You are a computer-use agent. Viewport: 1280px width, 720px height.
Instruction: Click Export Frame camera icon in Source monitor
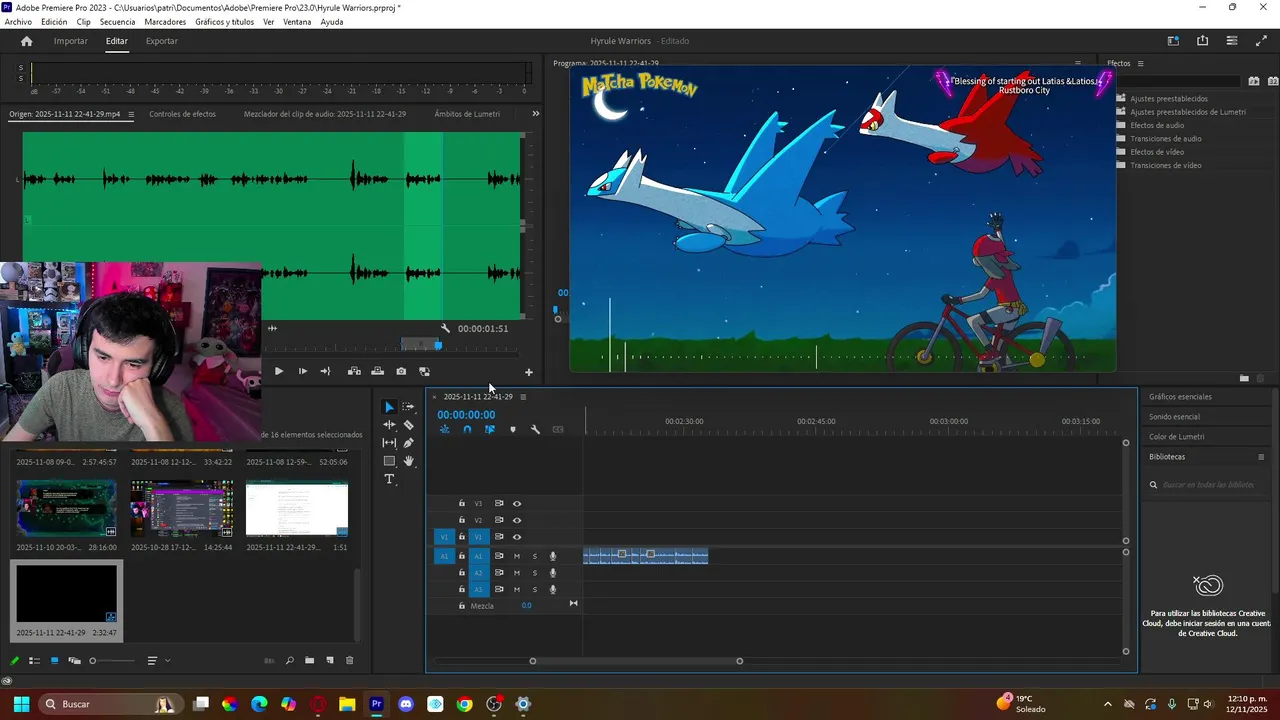[x=401, y=371]
